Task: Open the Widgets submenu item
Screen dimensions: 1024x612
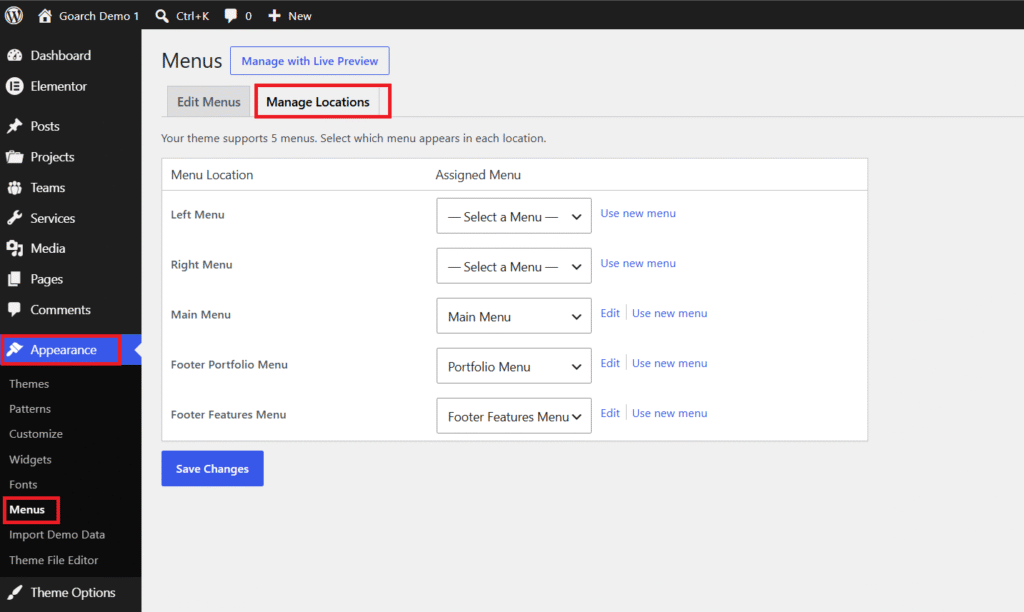Action: 30,459
